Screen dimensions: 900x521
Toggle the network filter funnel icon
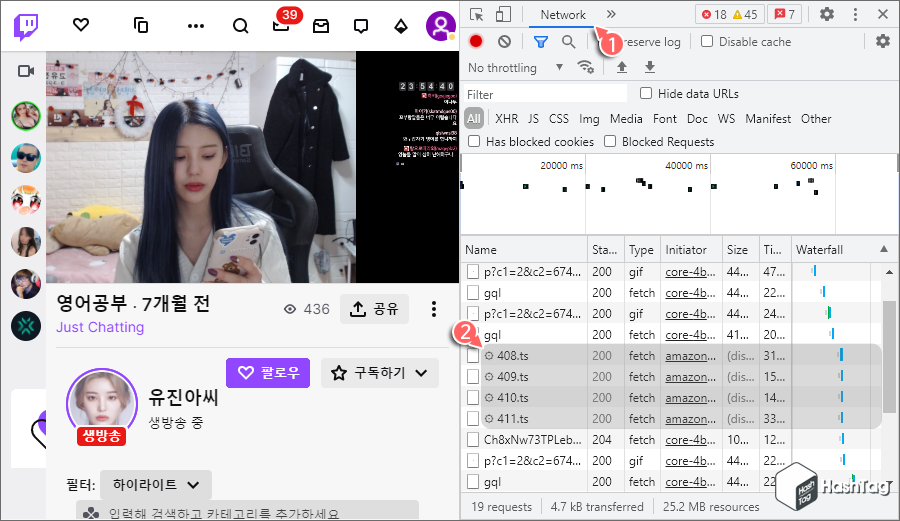click(x=541, y=41)
